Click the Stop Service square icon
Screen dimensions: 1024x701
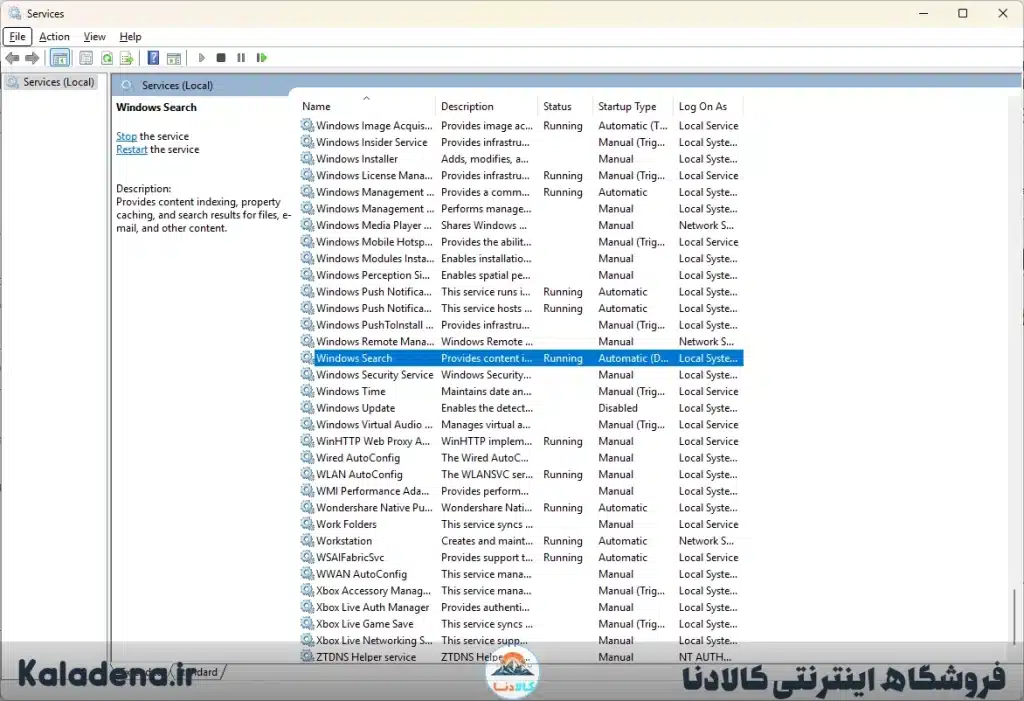tap(221, 58)
